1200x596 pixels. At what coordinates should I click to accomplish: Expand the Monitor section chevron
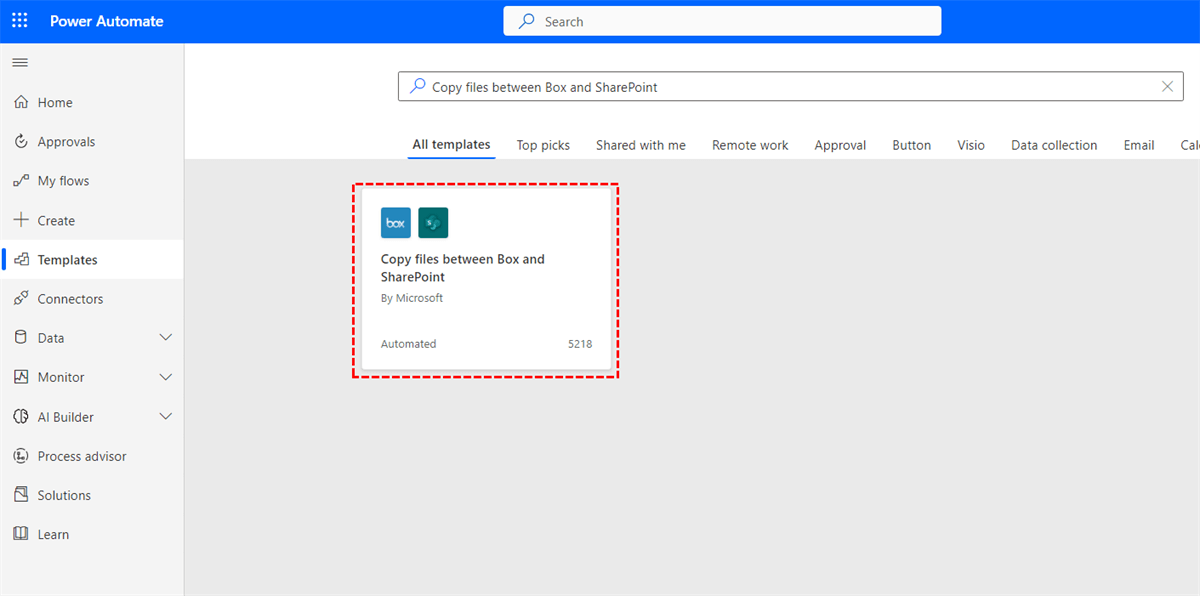166,377
